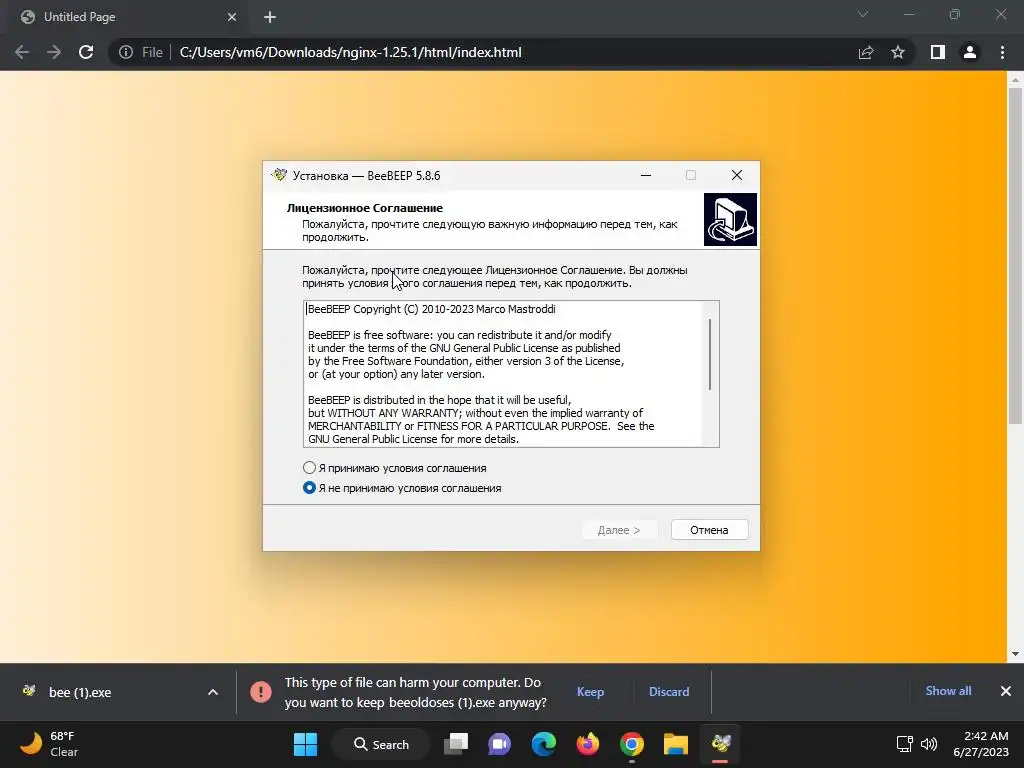Keep the downloaded beeoldoses file
Screen dimensions: 1024x768
point(590,692)
